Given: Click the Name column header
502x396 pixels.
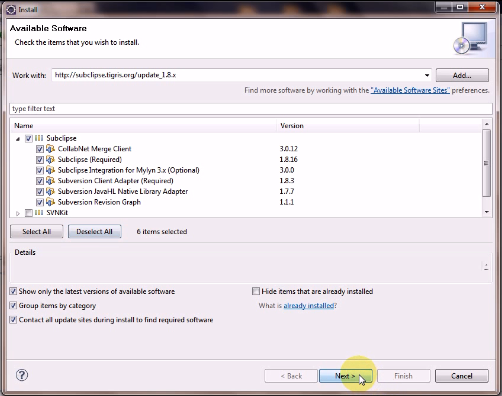Looking at the screenshot, I should [143, 126].
